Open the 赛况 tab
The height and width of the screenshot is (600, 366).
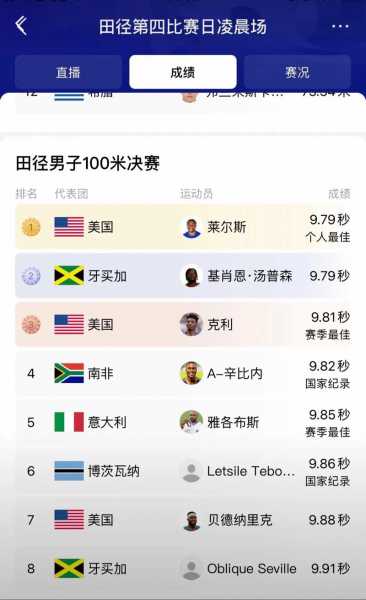[x=297, y=72]
